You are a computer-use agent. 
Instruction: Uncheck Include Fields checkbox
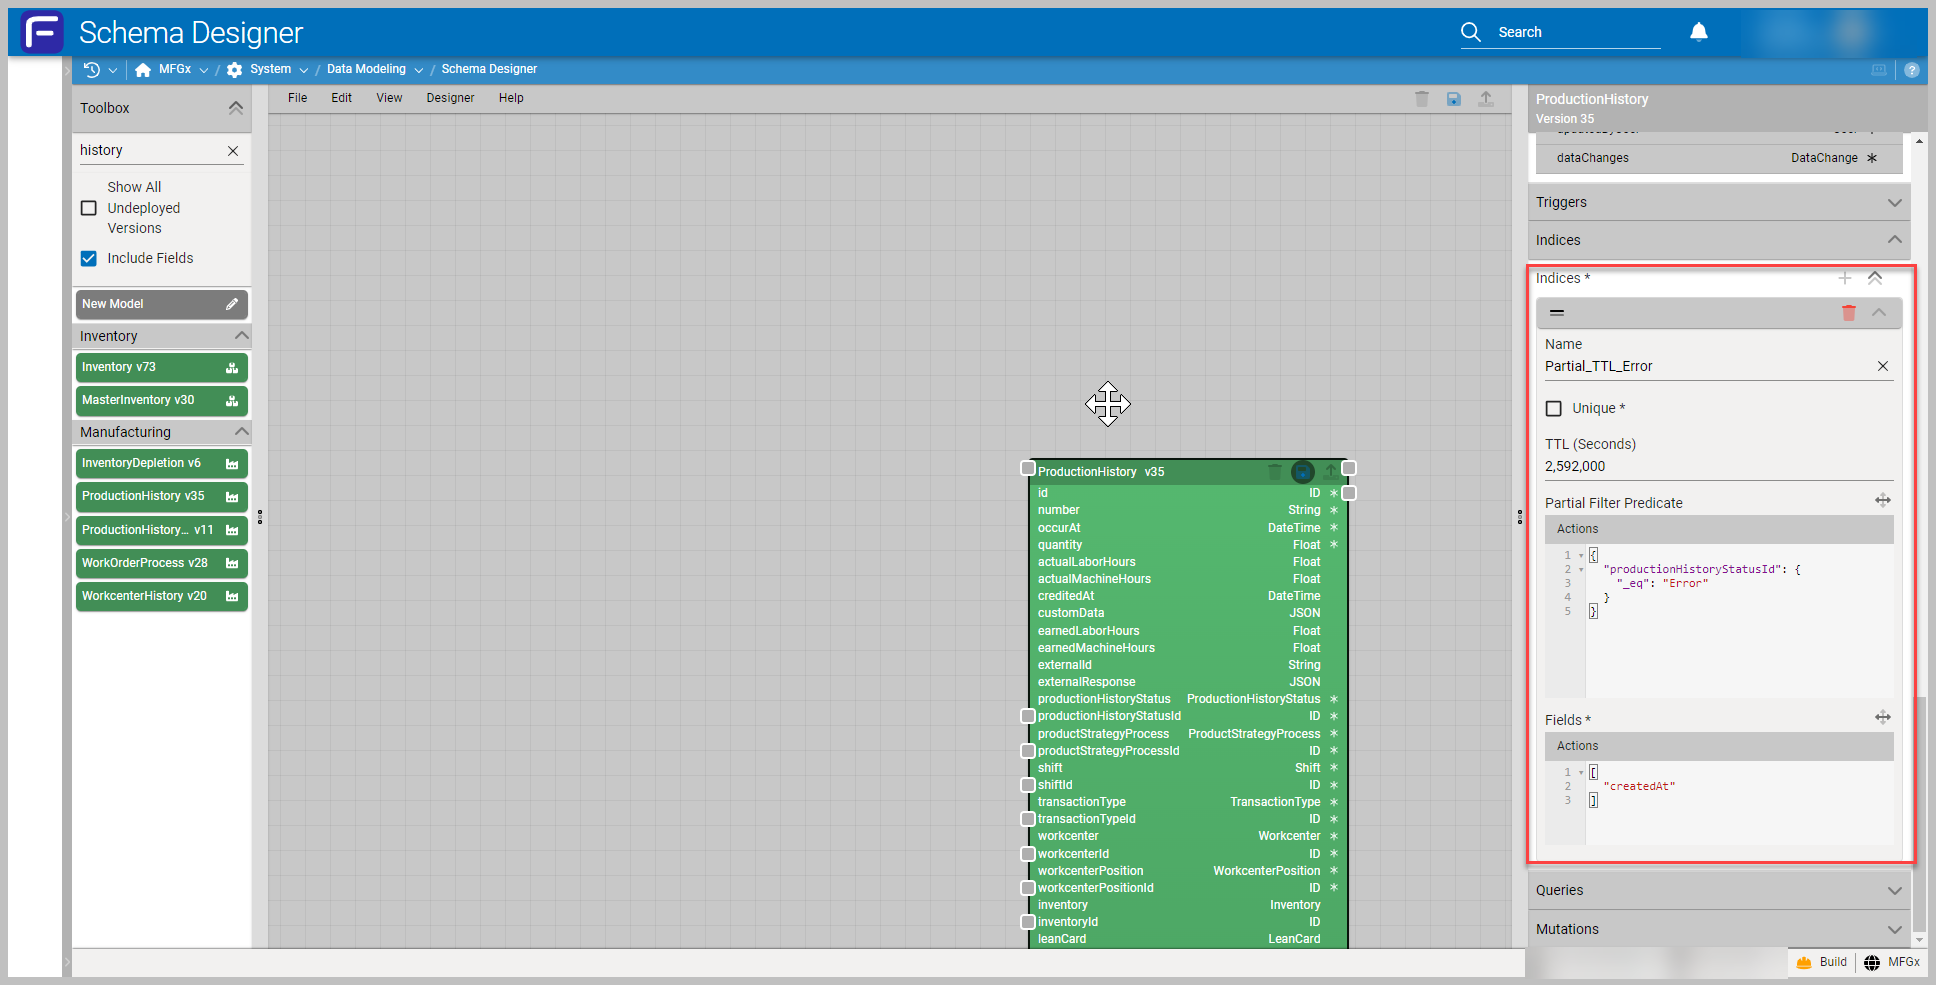tap(89, 258)
